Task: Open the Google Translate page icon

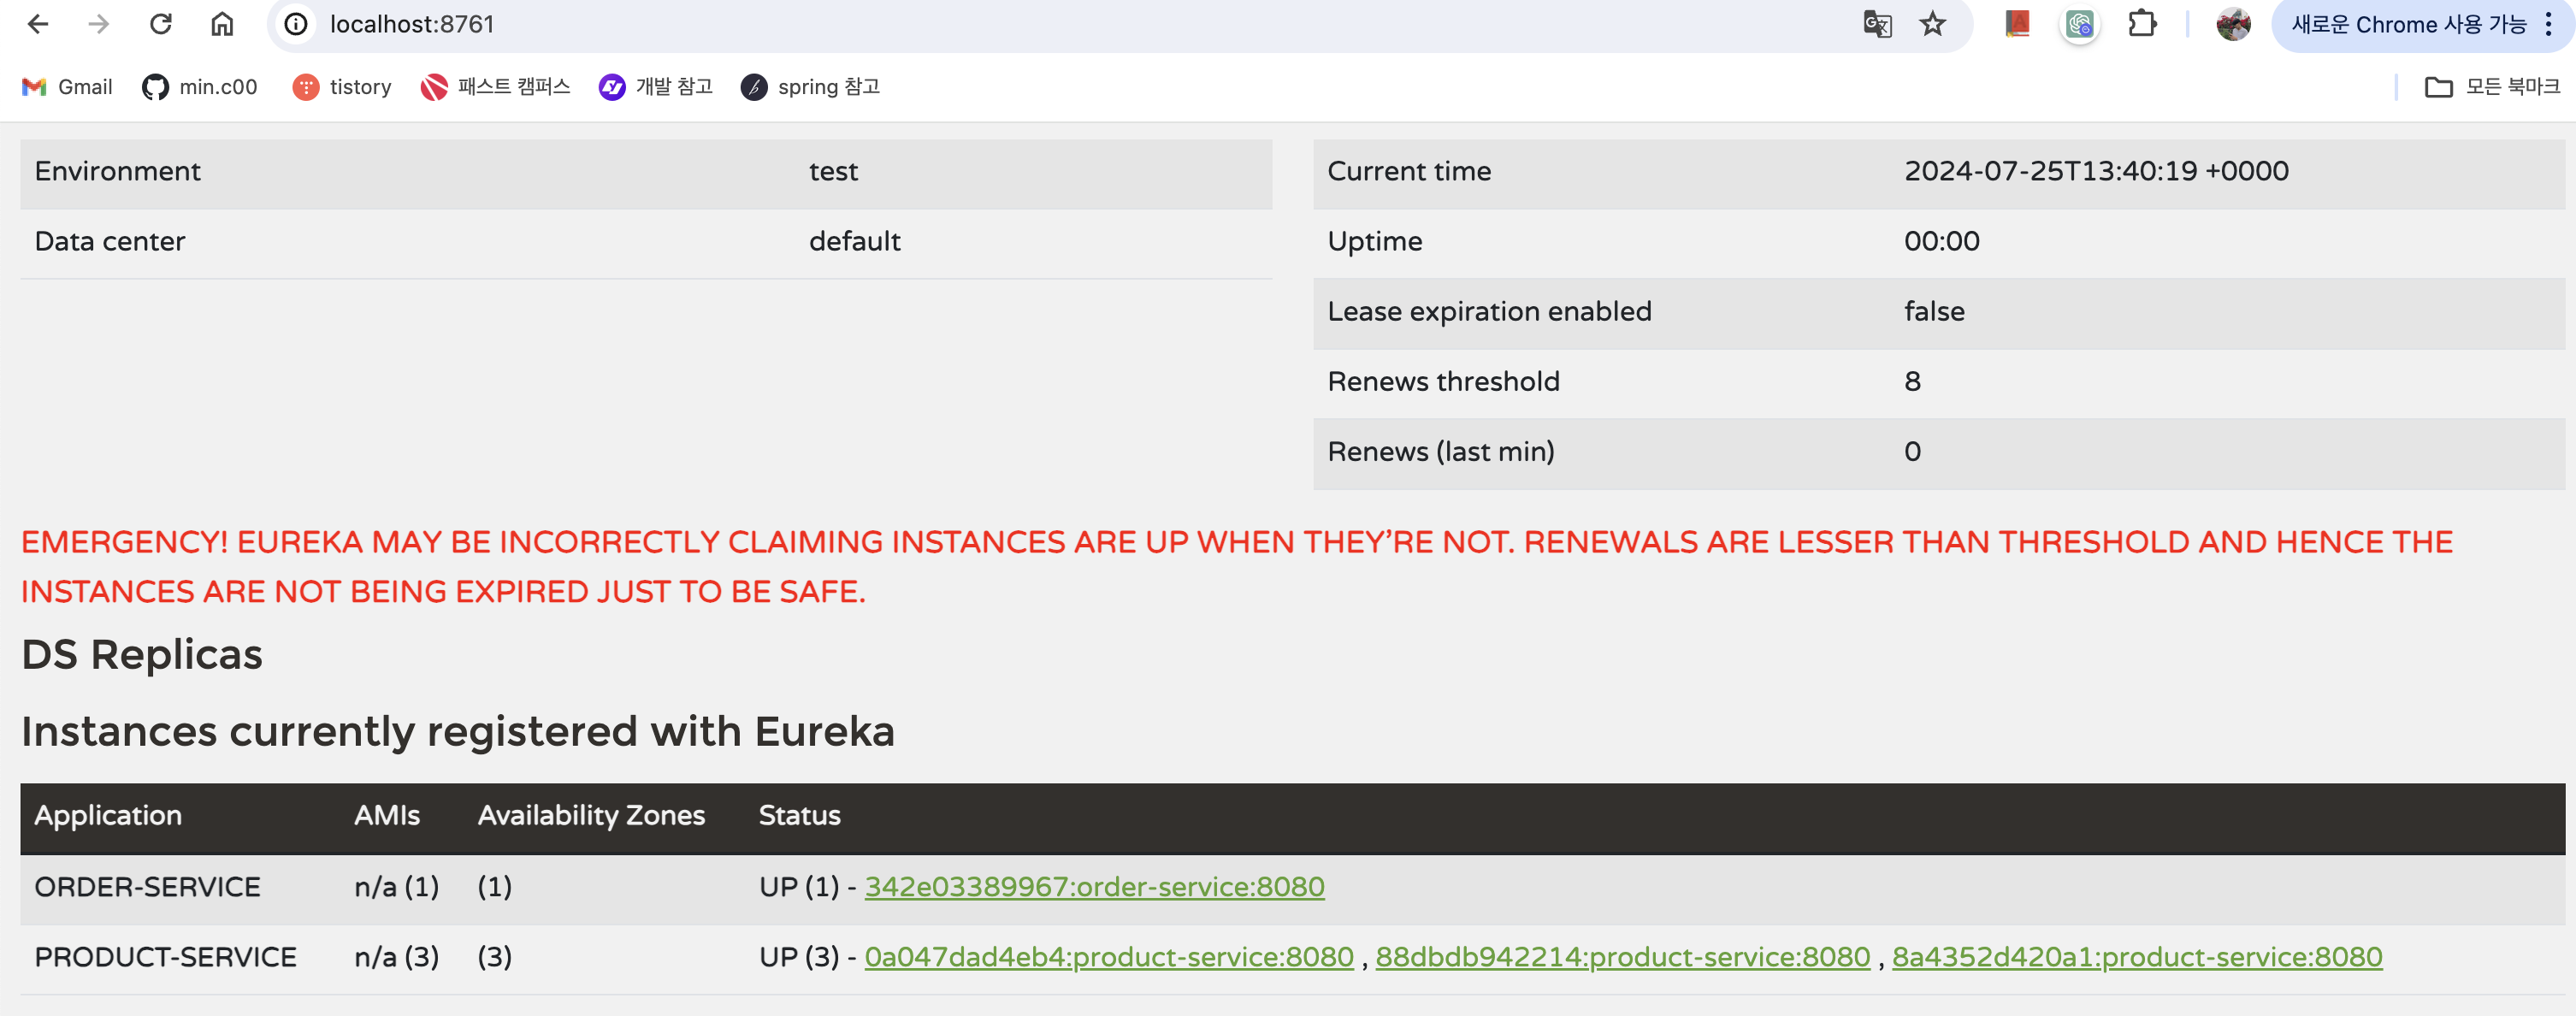Action: pyautogui.click(x=1877, y=24)
